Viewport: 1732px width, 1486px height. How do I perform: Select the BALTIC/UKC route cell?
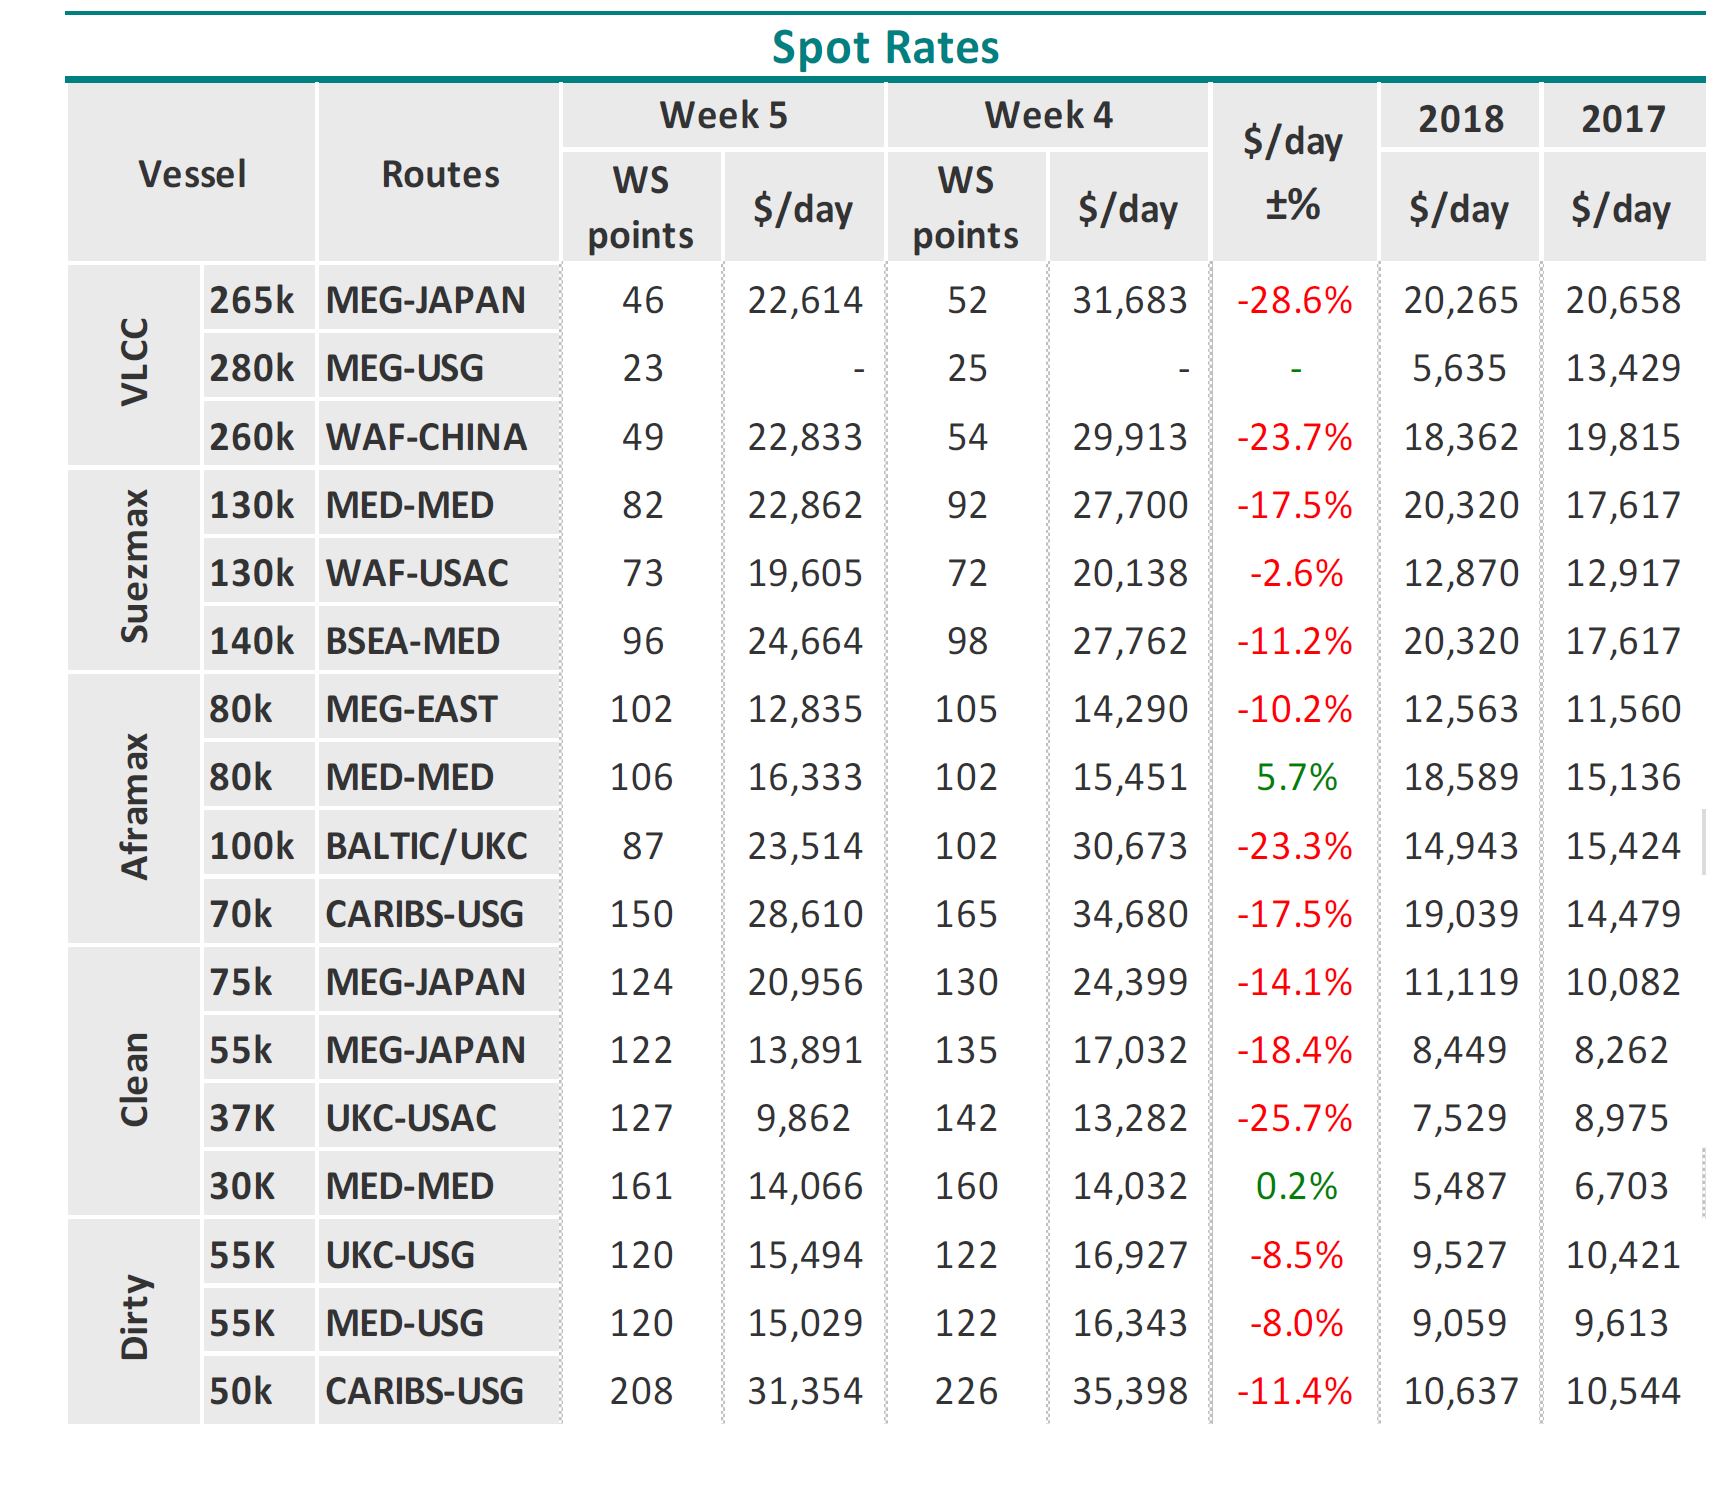click(438, 846)
